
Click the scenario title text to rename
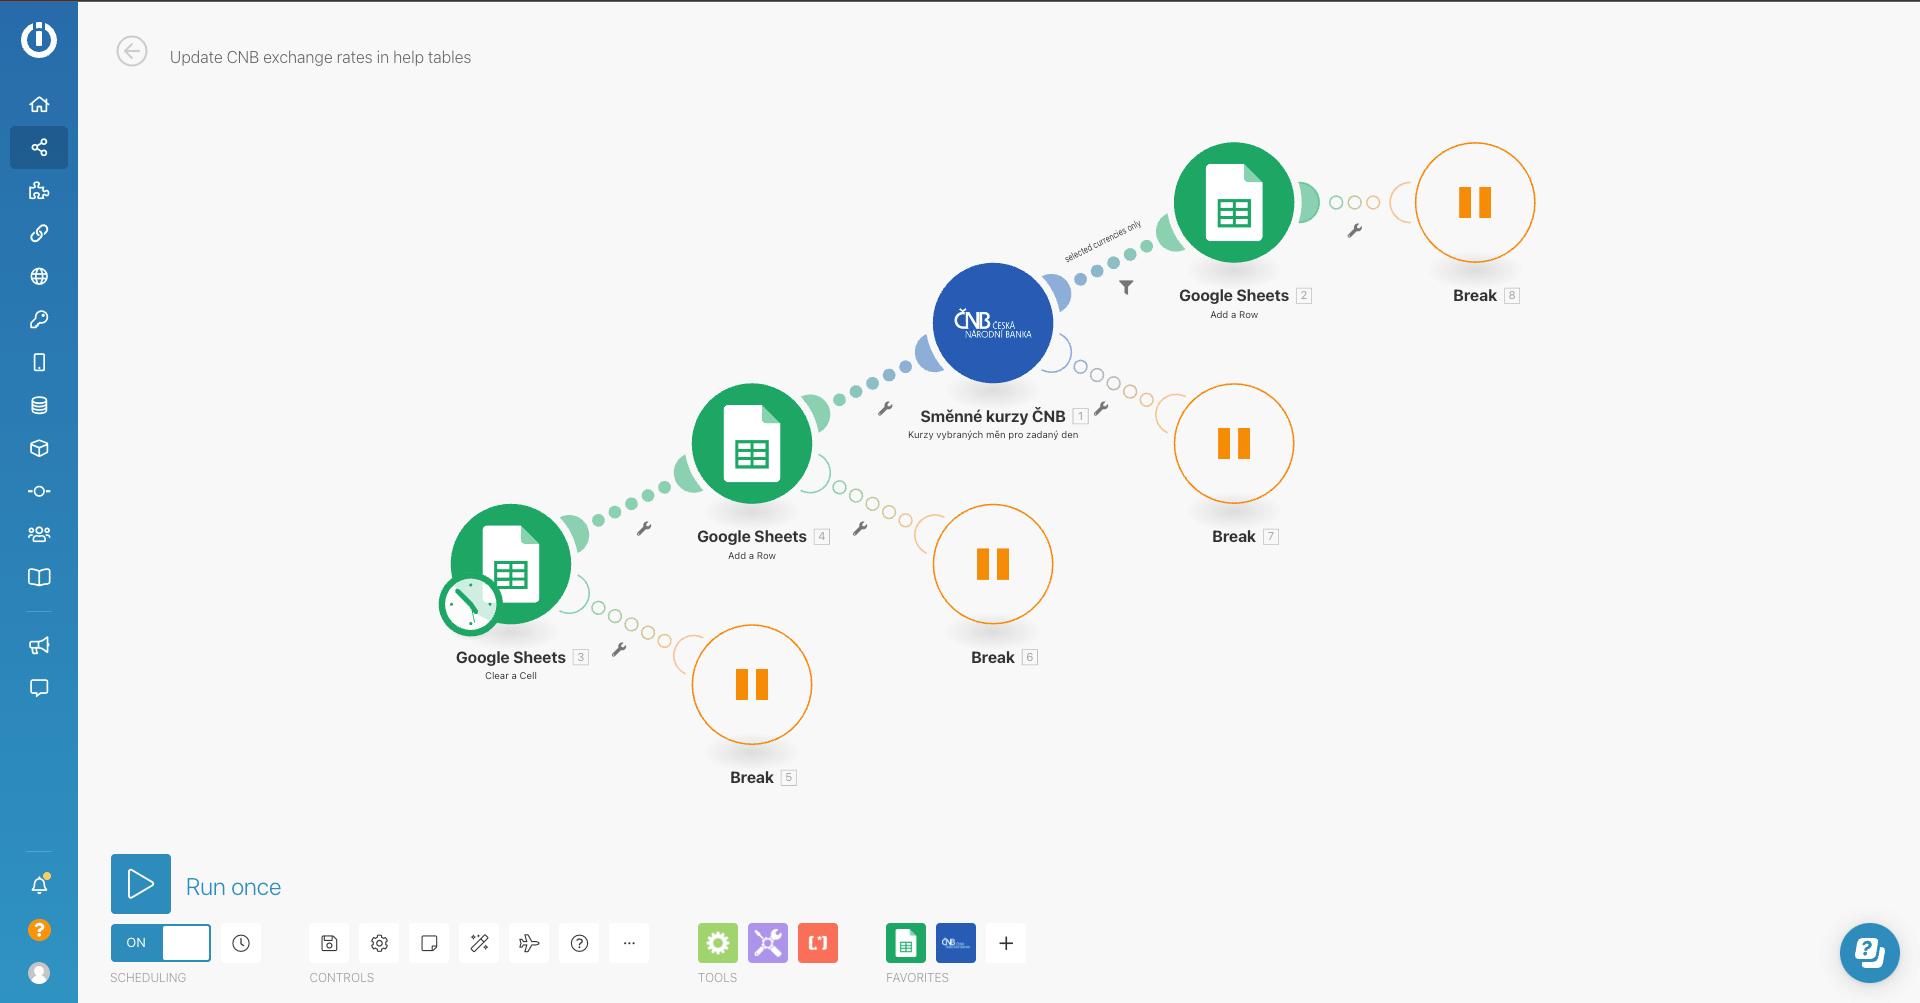pyautogui.click(x=320, y=58)
